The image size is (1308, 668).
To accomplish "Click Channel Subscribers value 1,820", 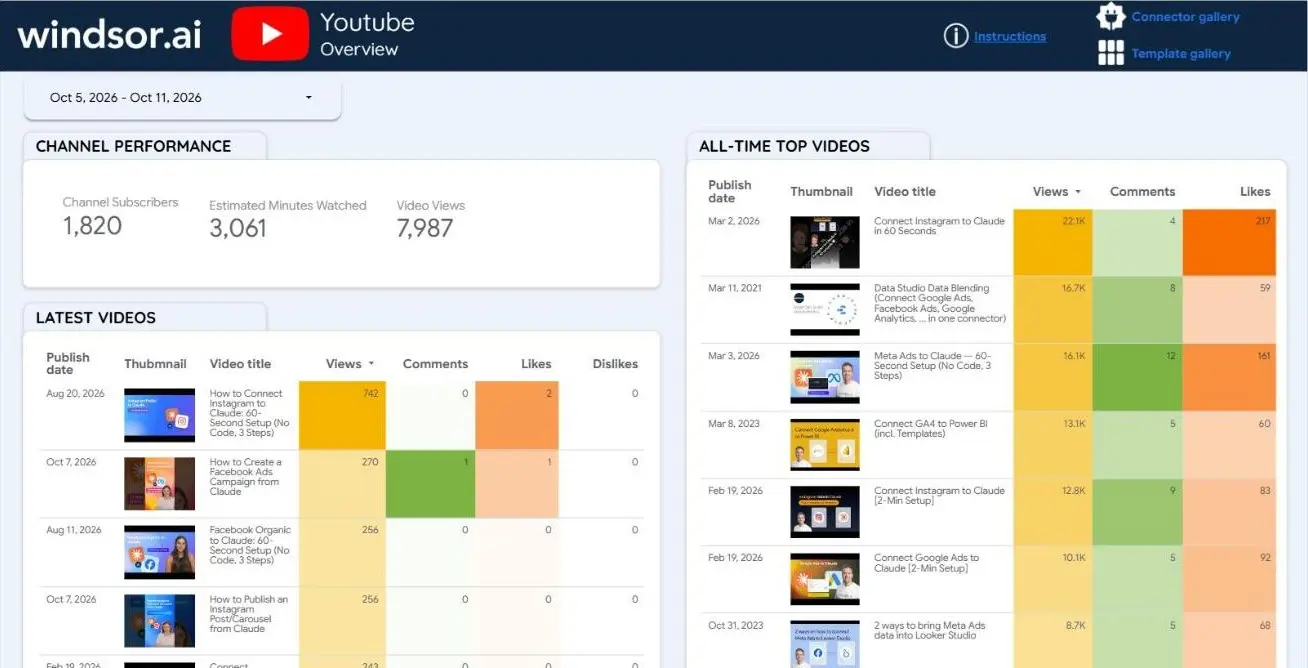I will tap(92, 226).
